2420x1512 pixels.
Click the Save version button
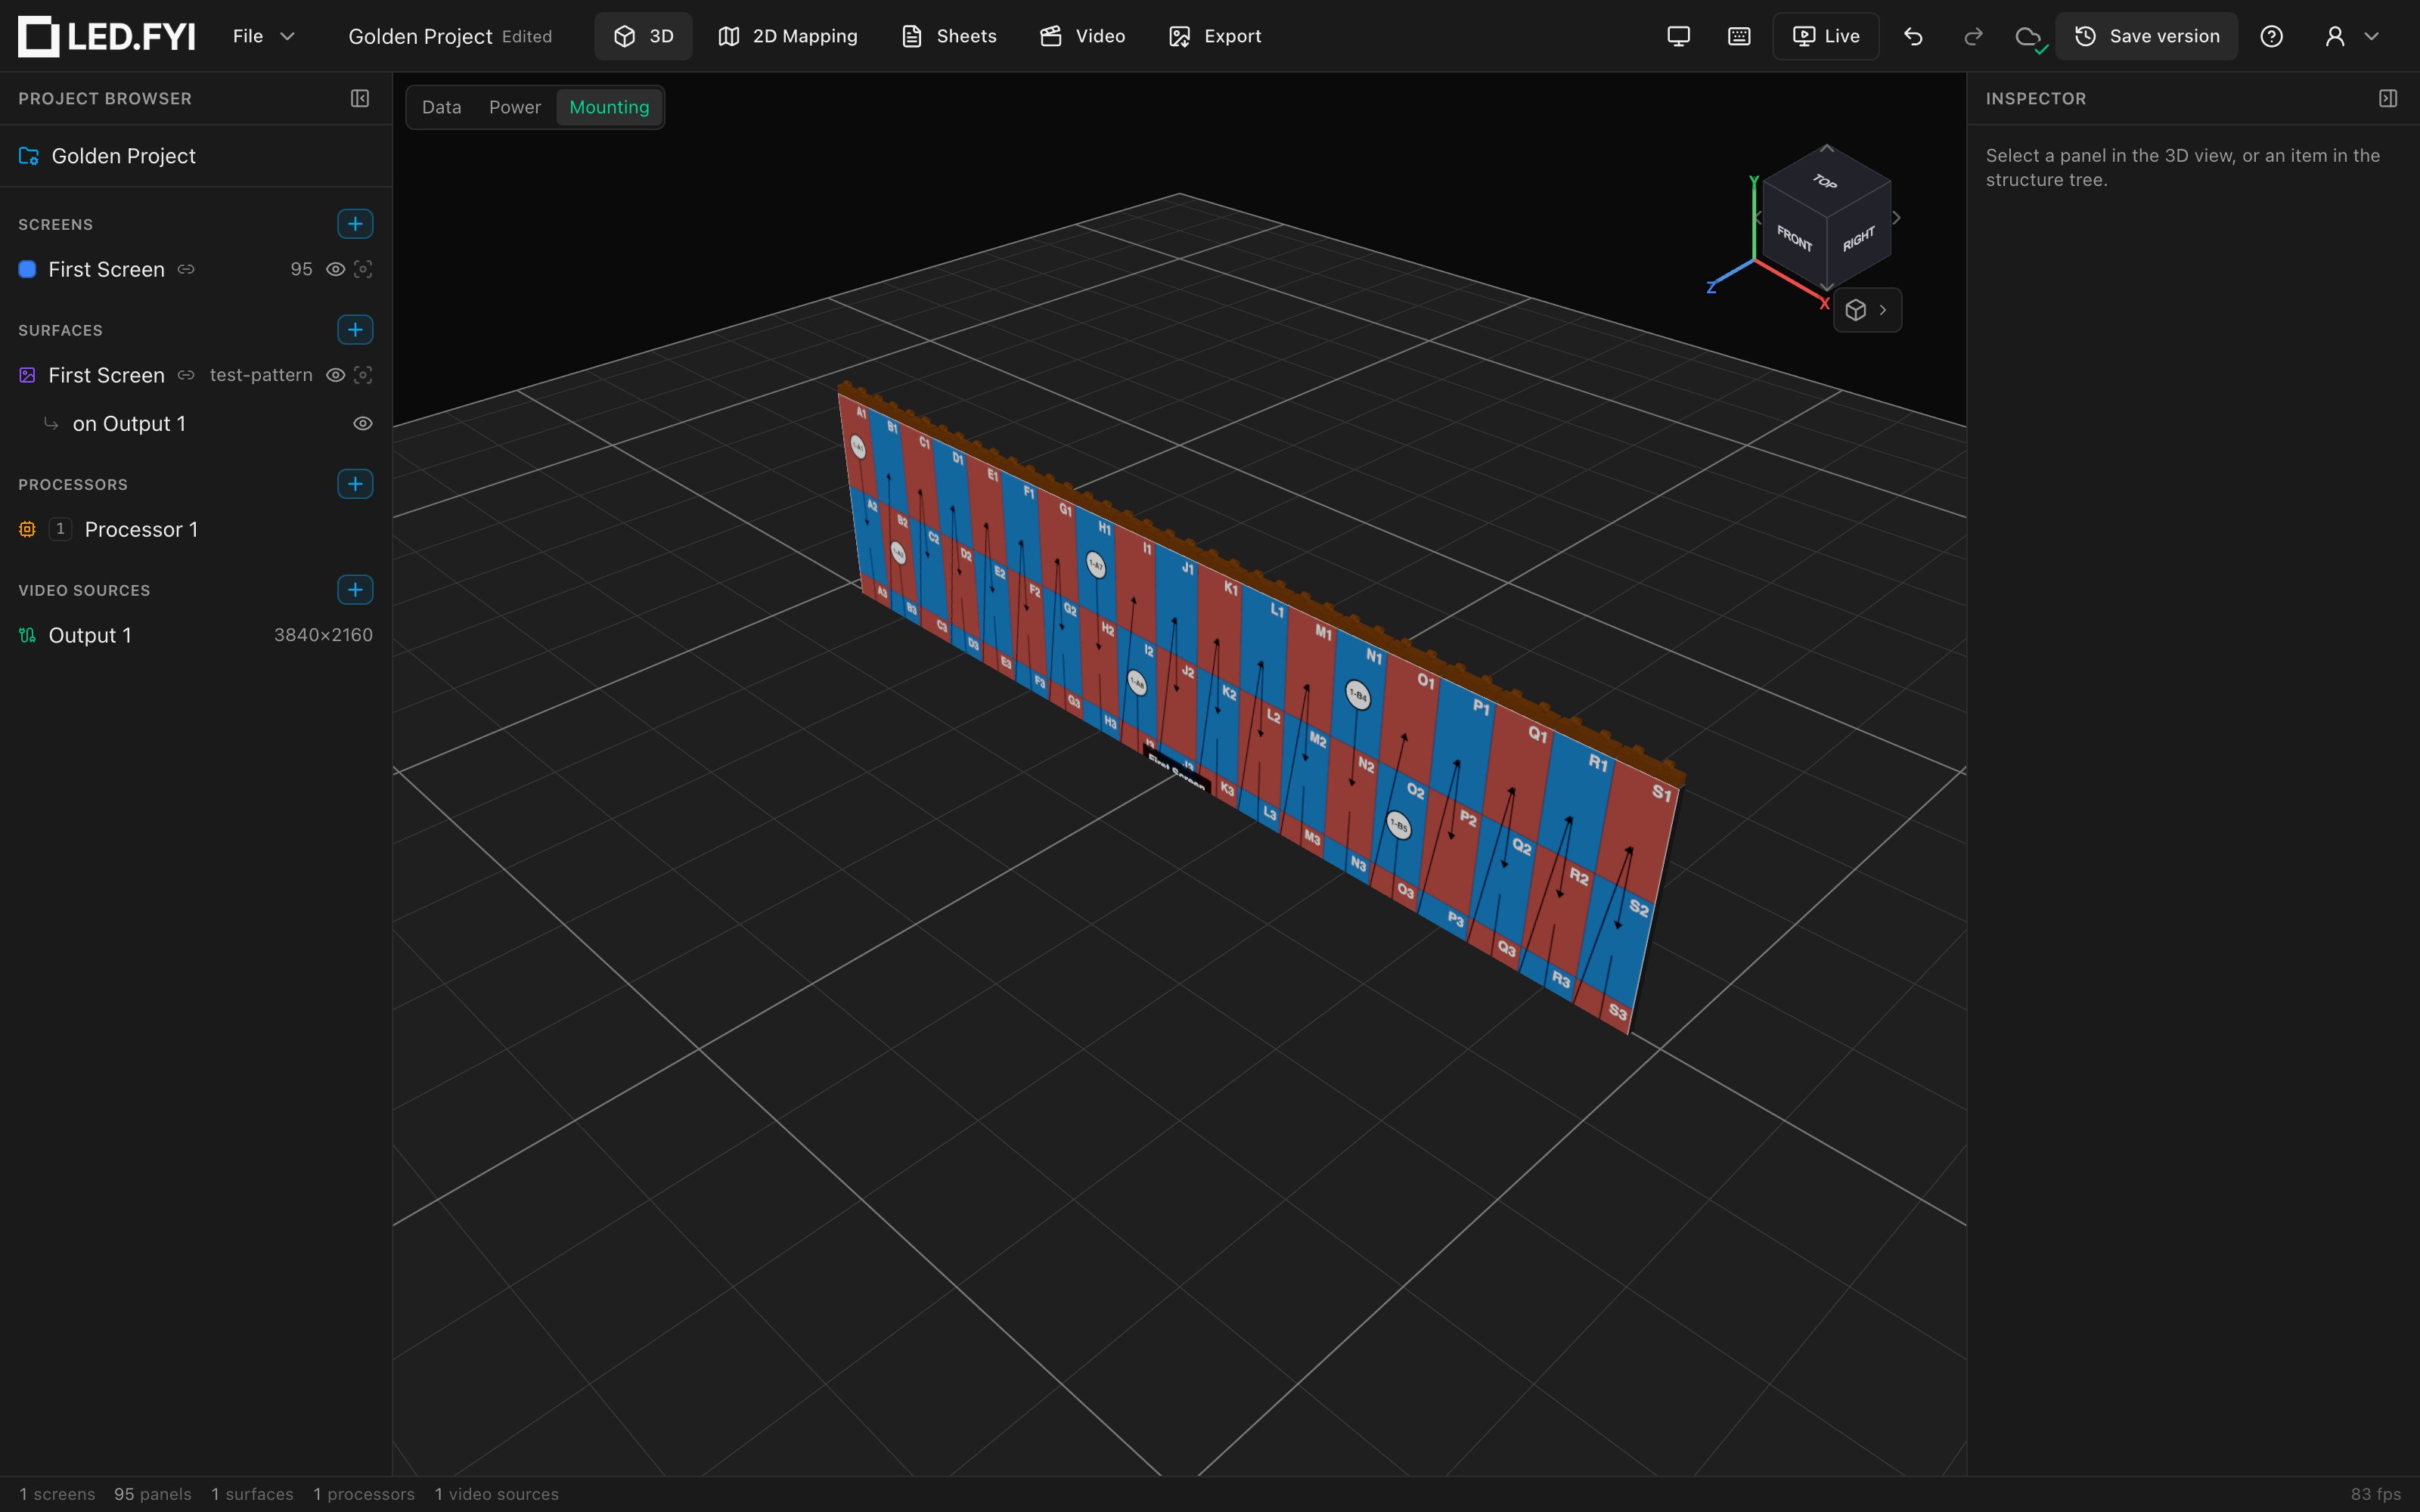pos(2147,36)
